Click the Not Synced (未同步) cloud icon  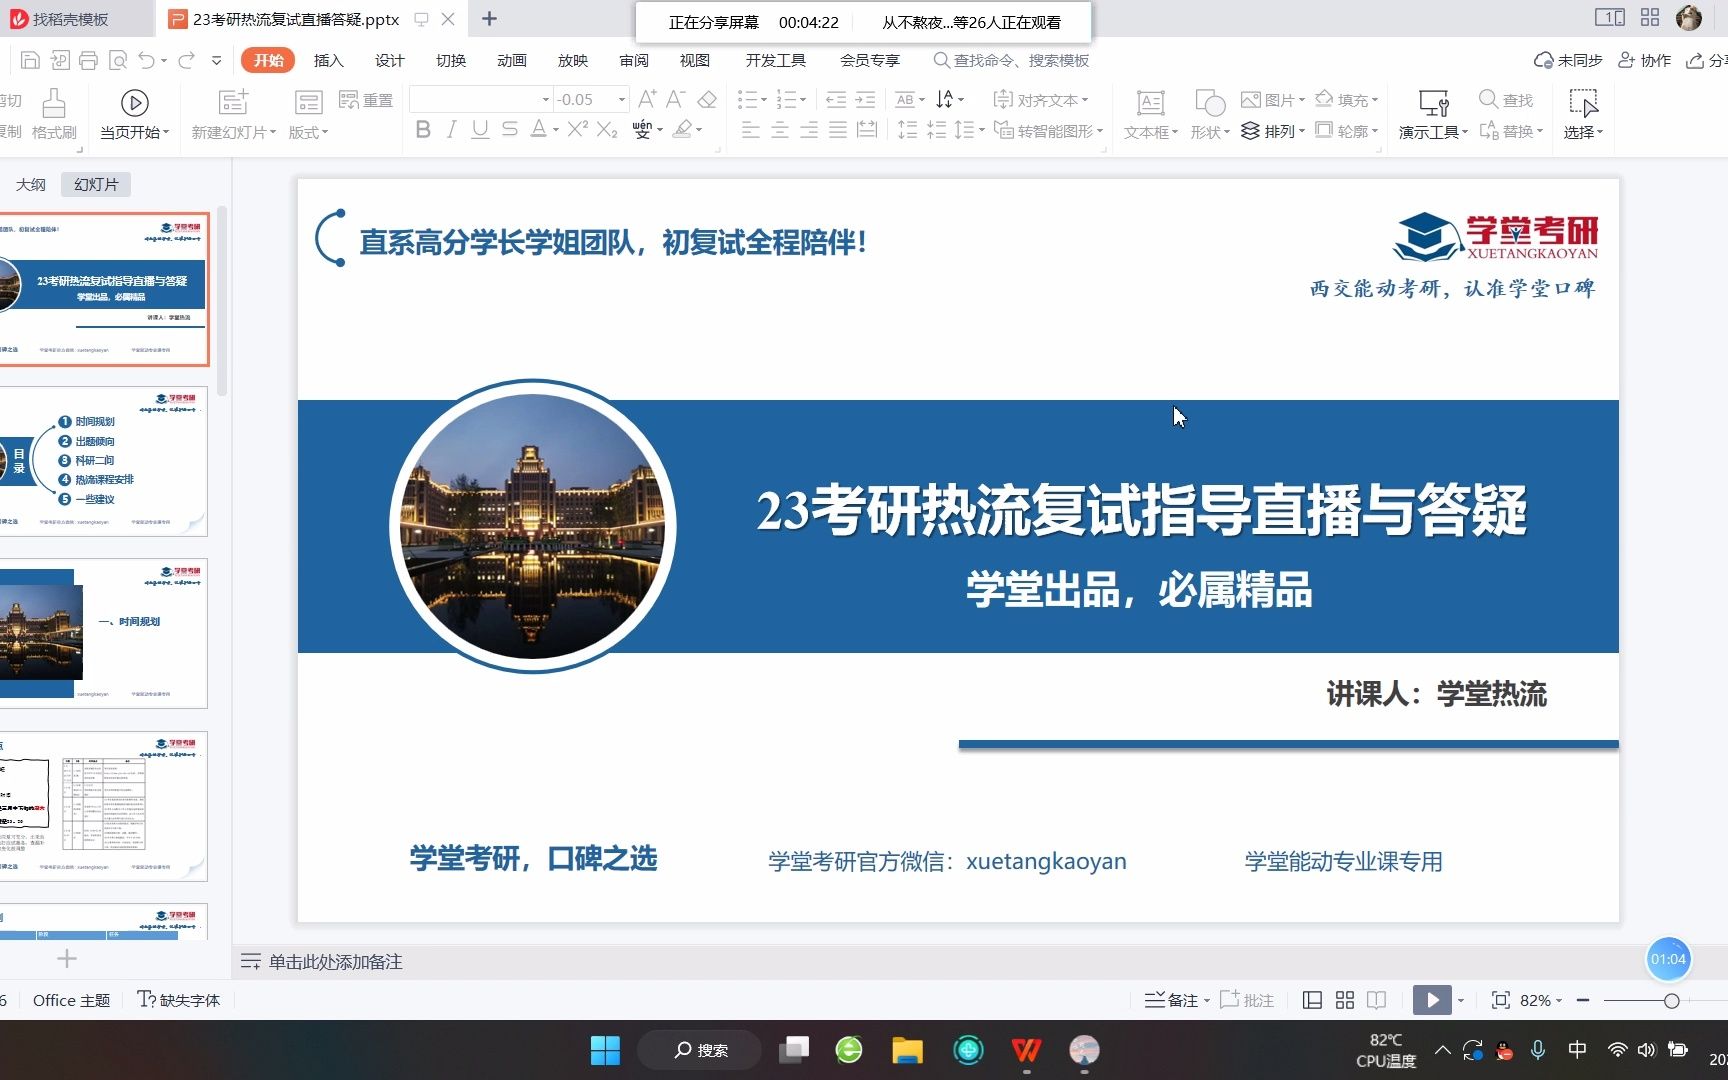tap(1568, 61)
